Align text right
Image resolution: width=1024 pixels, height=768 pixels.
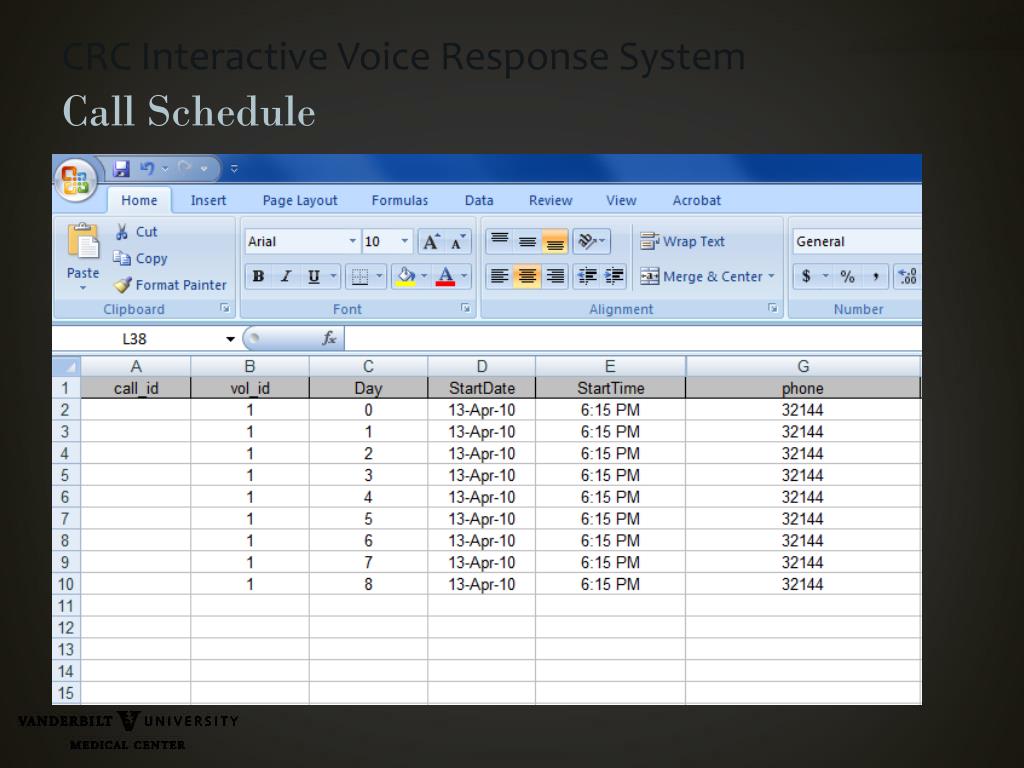[554, 276]
